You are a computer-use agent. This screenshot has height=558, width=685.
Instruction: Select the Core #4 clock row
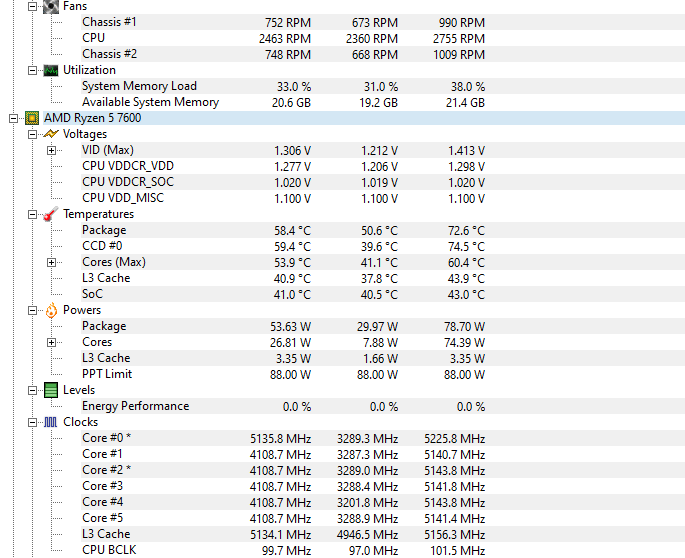coord(383,503)
